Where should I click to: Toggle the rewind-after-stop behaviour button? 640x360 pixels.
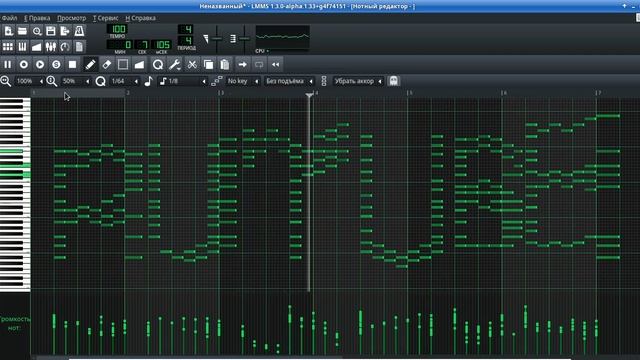(x=276, y=64)
